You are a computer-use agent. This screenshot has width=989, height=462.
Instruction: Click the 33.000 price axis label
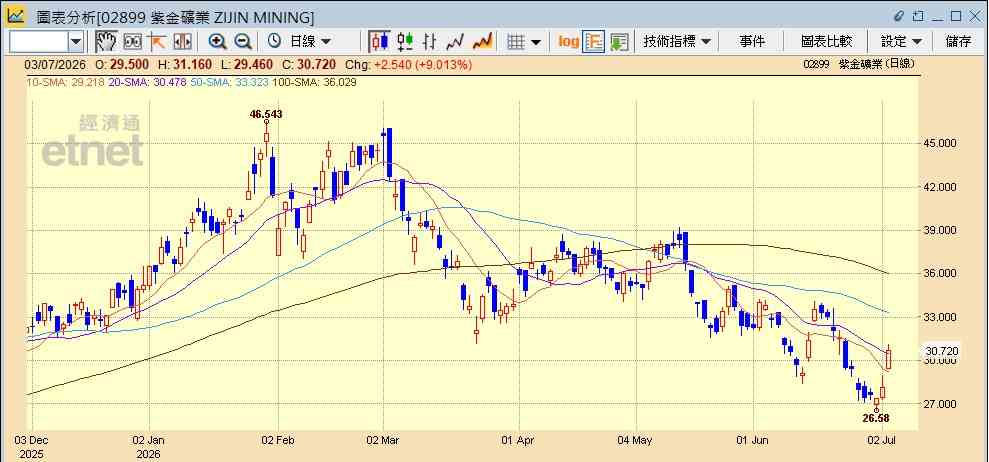939,317
